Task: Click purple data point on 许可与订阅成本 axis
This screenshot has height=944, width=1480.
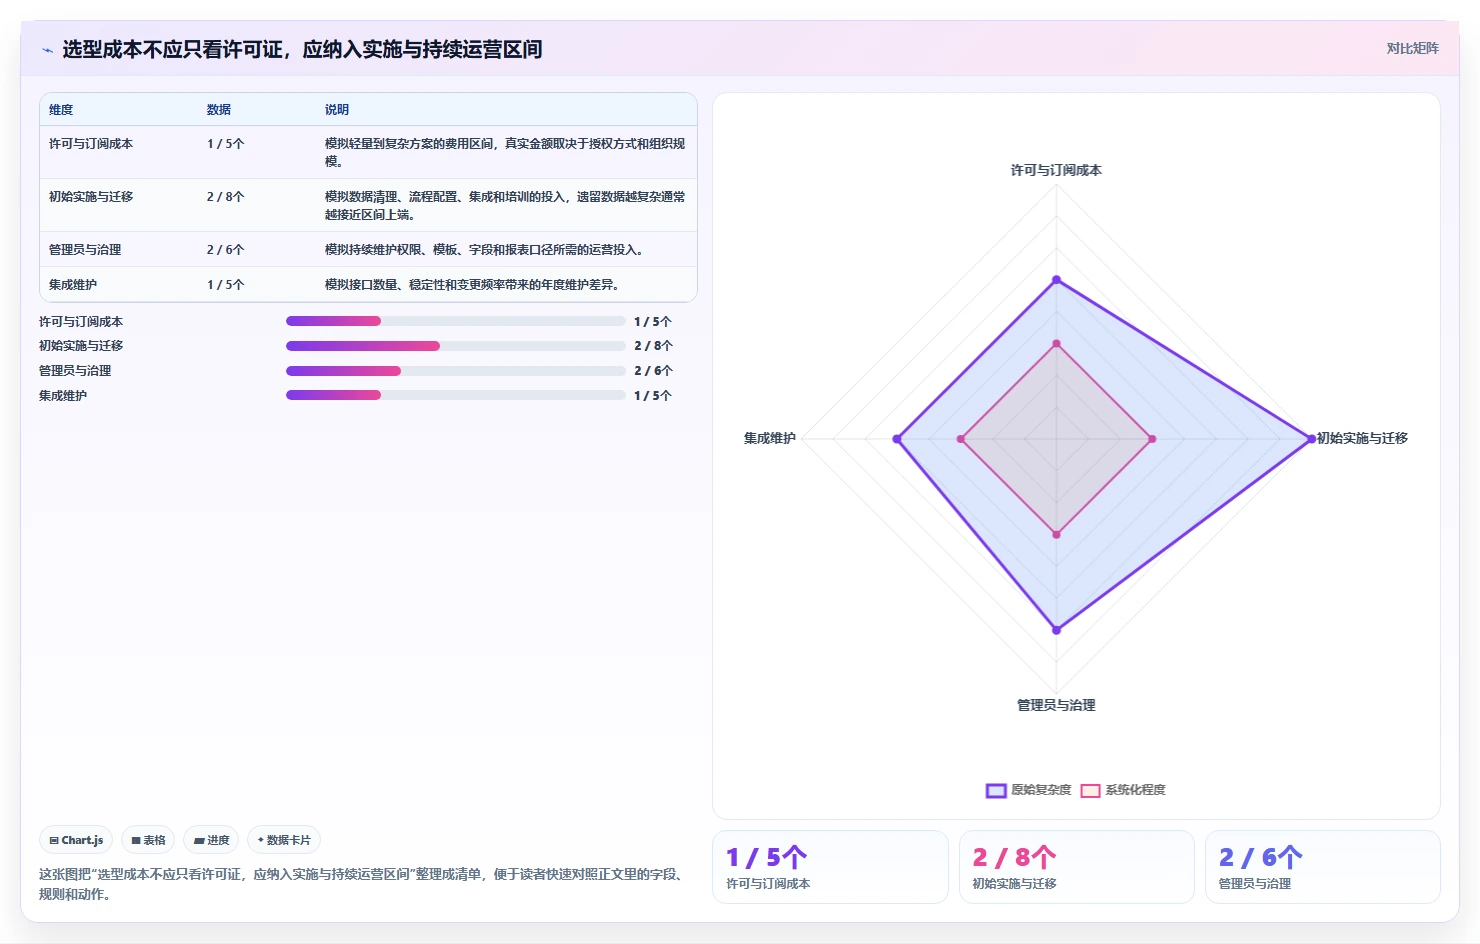Action: click(x=1056, y=280)
